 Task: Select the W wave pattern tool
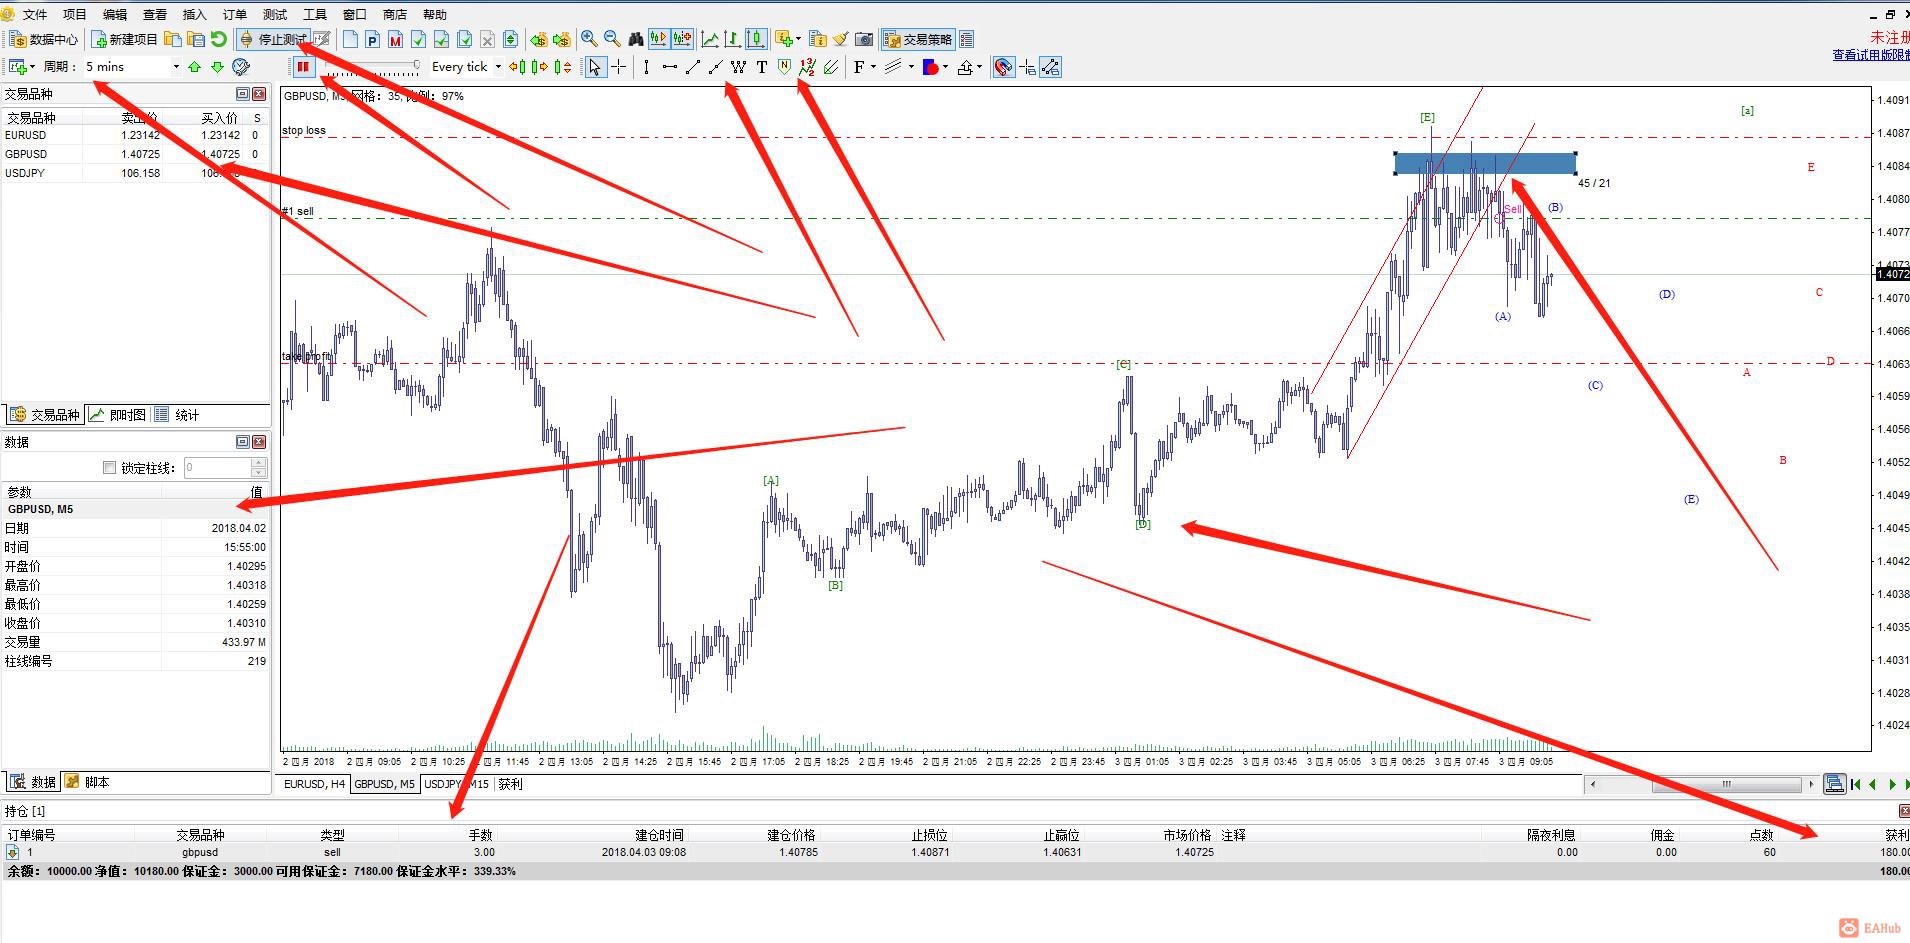(x=738, y=67)
